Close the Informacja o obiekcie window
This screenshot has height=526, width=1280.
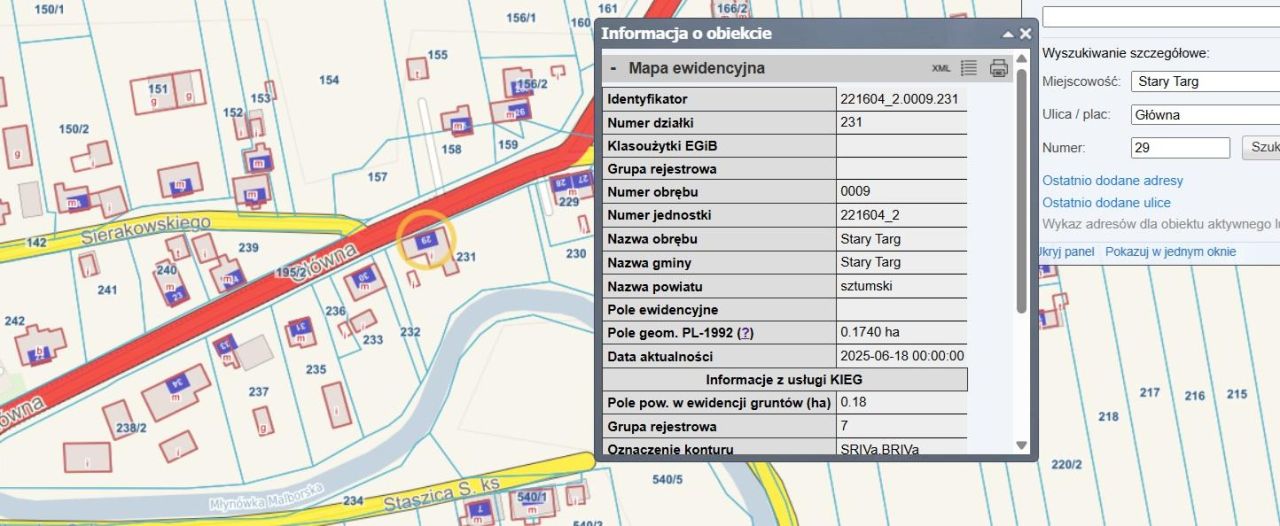(x=1025, y=34)
